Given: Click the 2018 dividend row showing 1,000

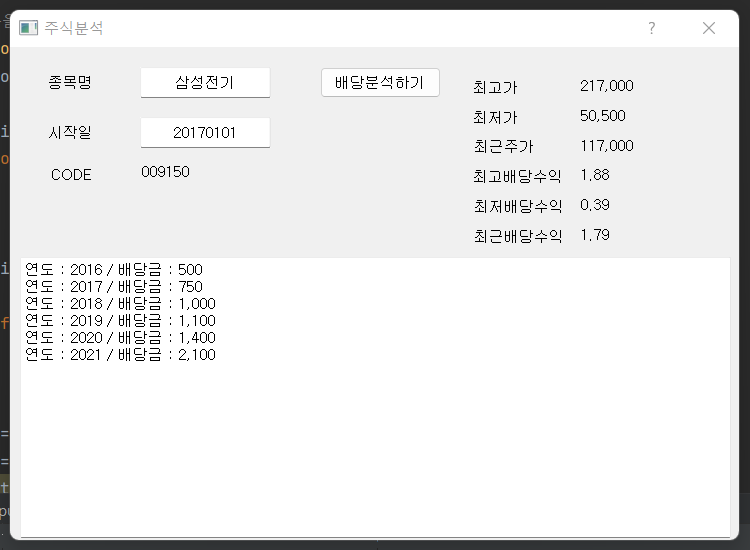Looking at the screenshot, I should click(x=121, y=303).
